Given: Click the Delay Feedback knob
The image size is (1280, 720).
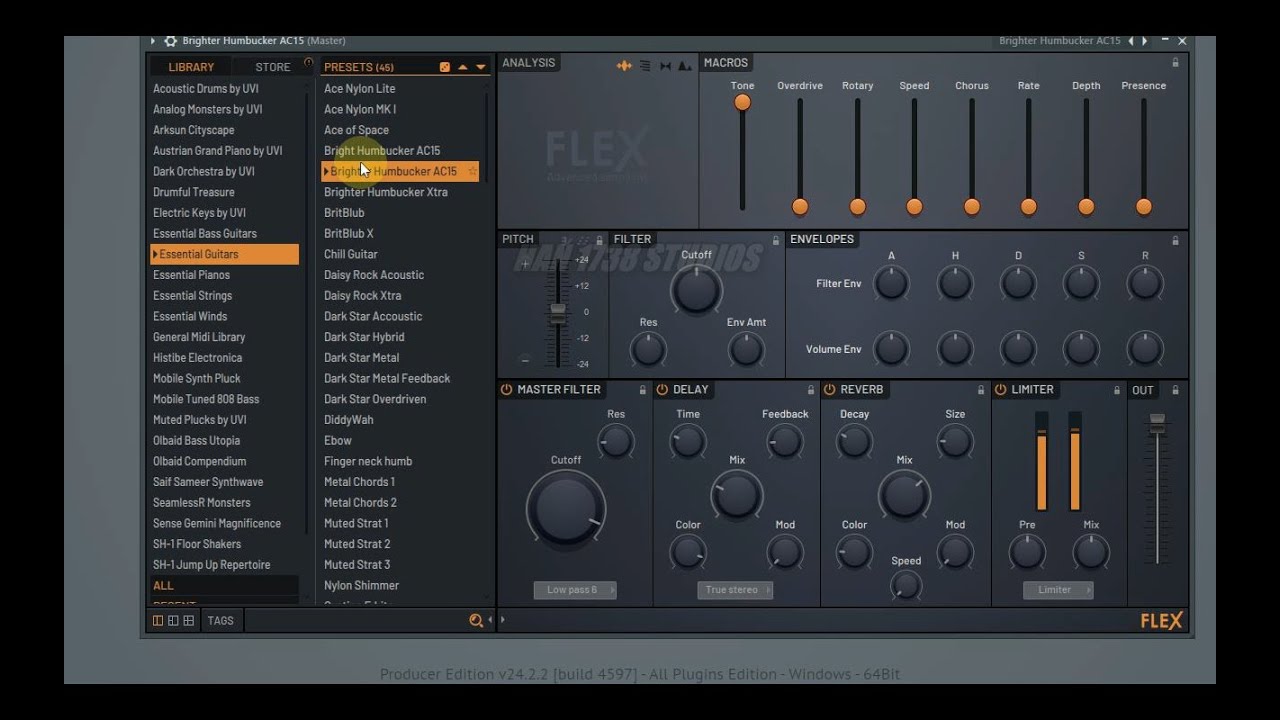Looking at the screenshot, I should point(785,442).
